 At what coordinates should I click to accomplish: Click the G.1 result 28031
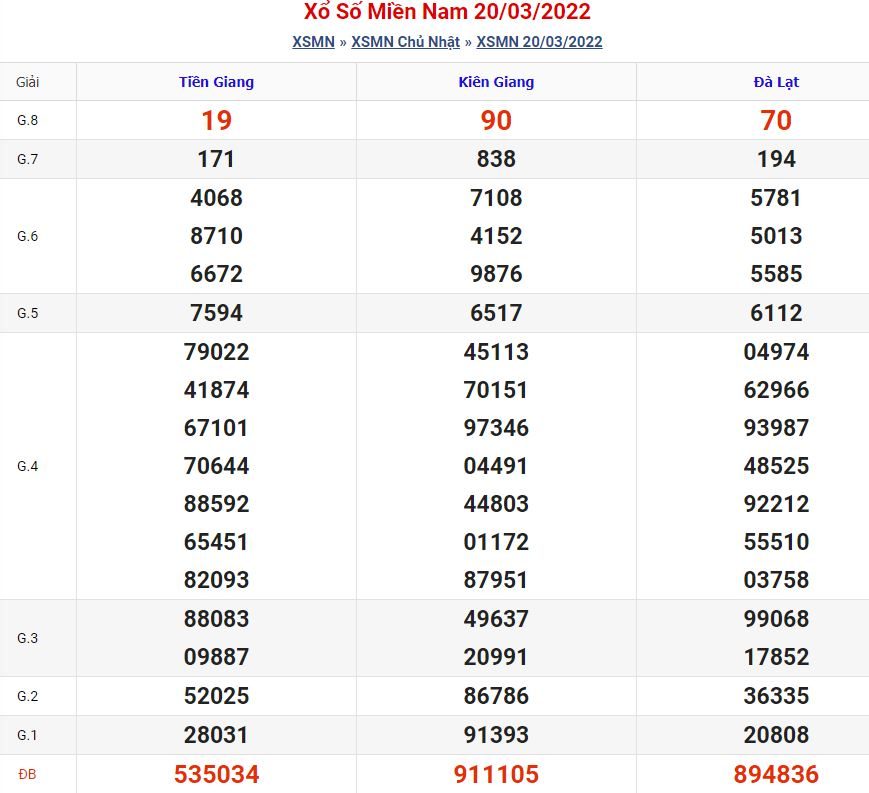[x=216, y=735]
